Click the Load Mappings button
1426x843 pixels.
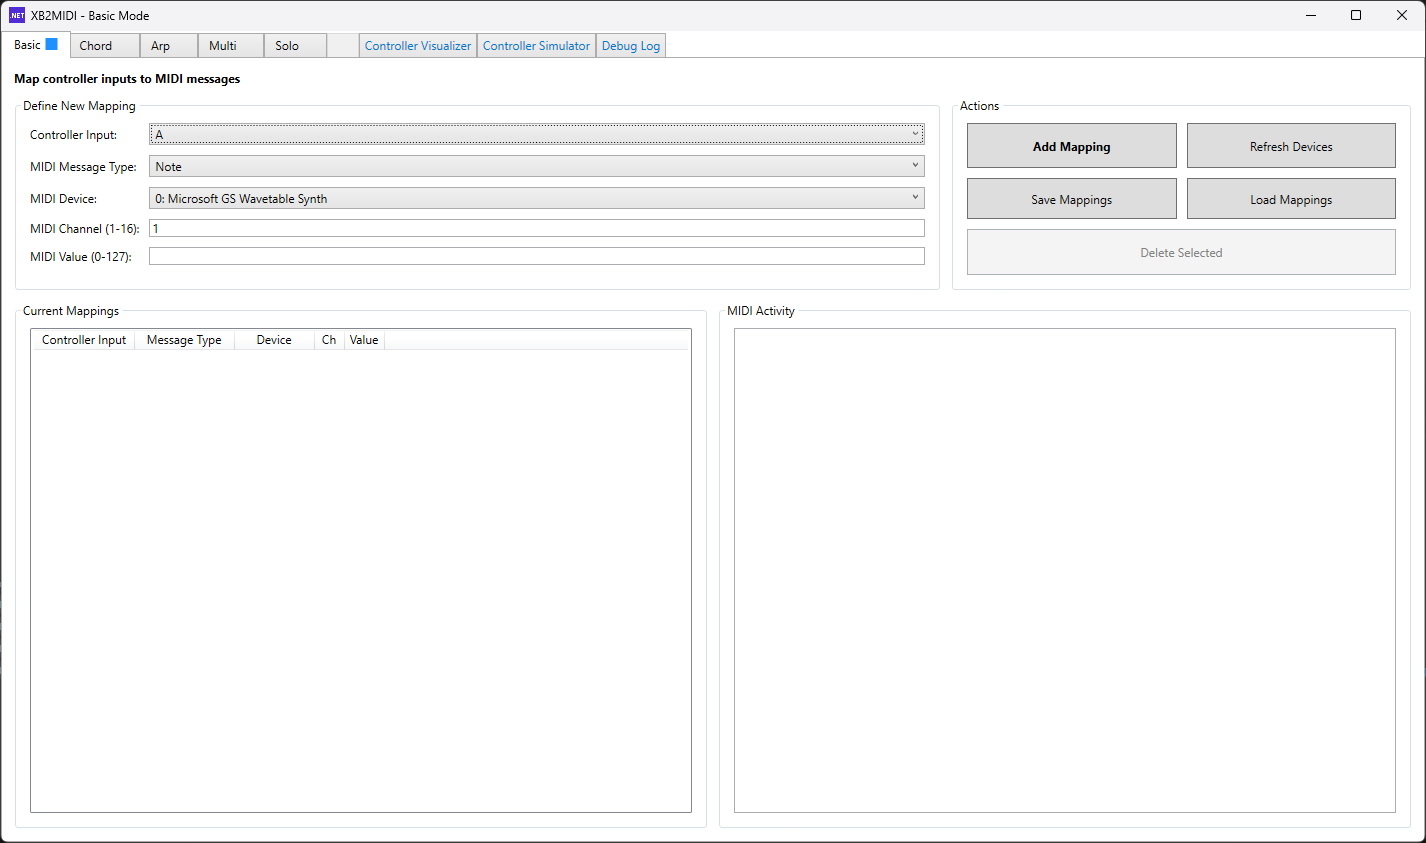[1290, 199]
